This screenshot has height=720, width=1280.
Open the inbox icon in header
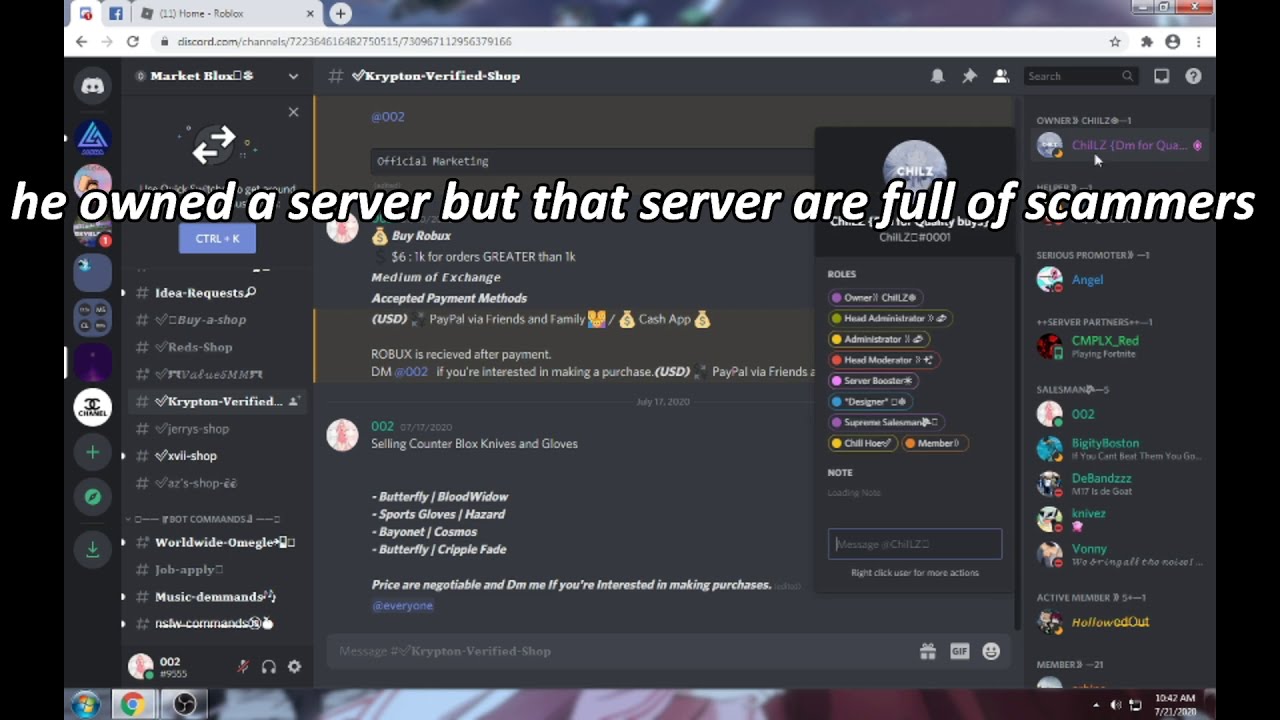pos(1161,76)
